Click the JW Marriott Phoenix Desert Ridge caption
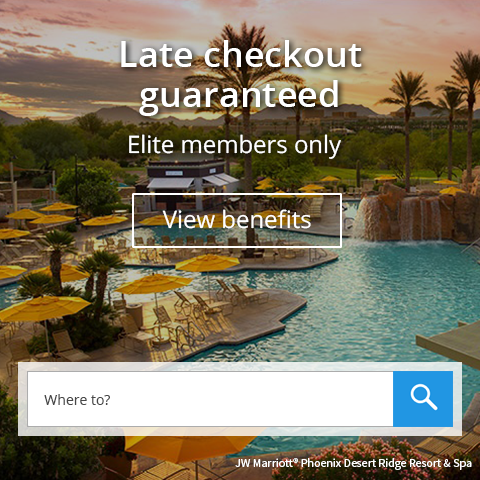Image resolution: width=480 pixels, height=480 pixels. [x=354, y=463]
